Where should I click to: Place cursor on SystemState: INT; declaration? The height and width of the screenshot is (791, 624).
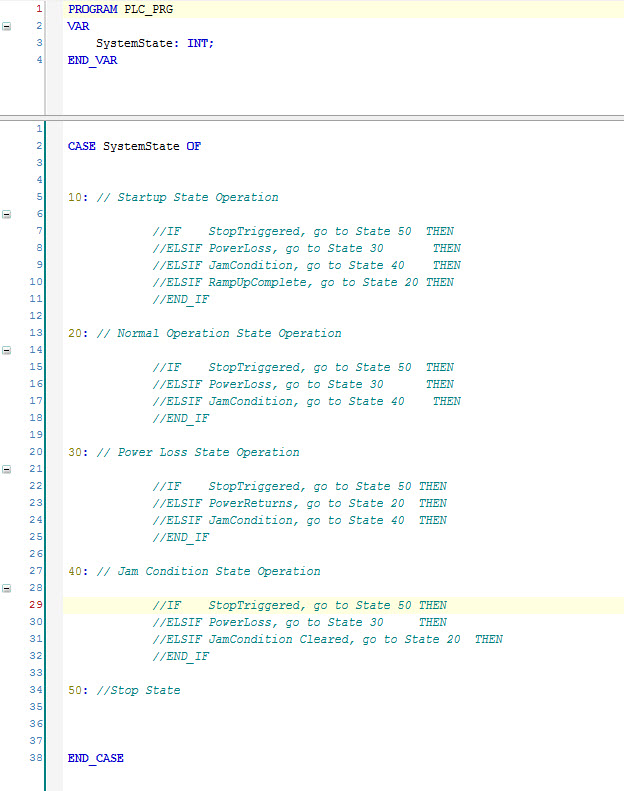(x=155, y=43)
